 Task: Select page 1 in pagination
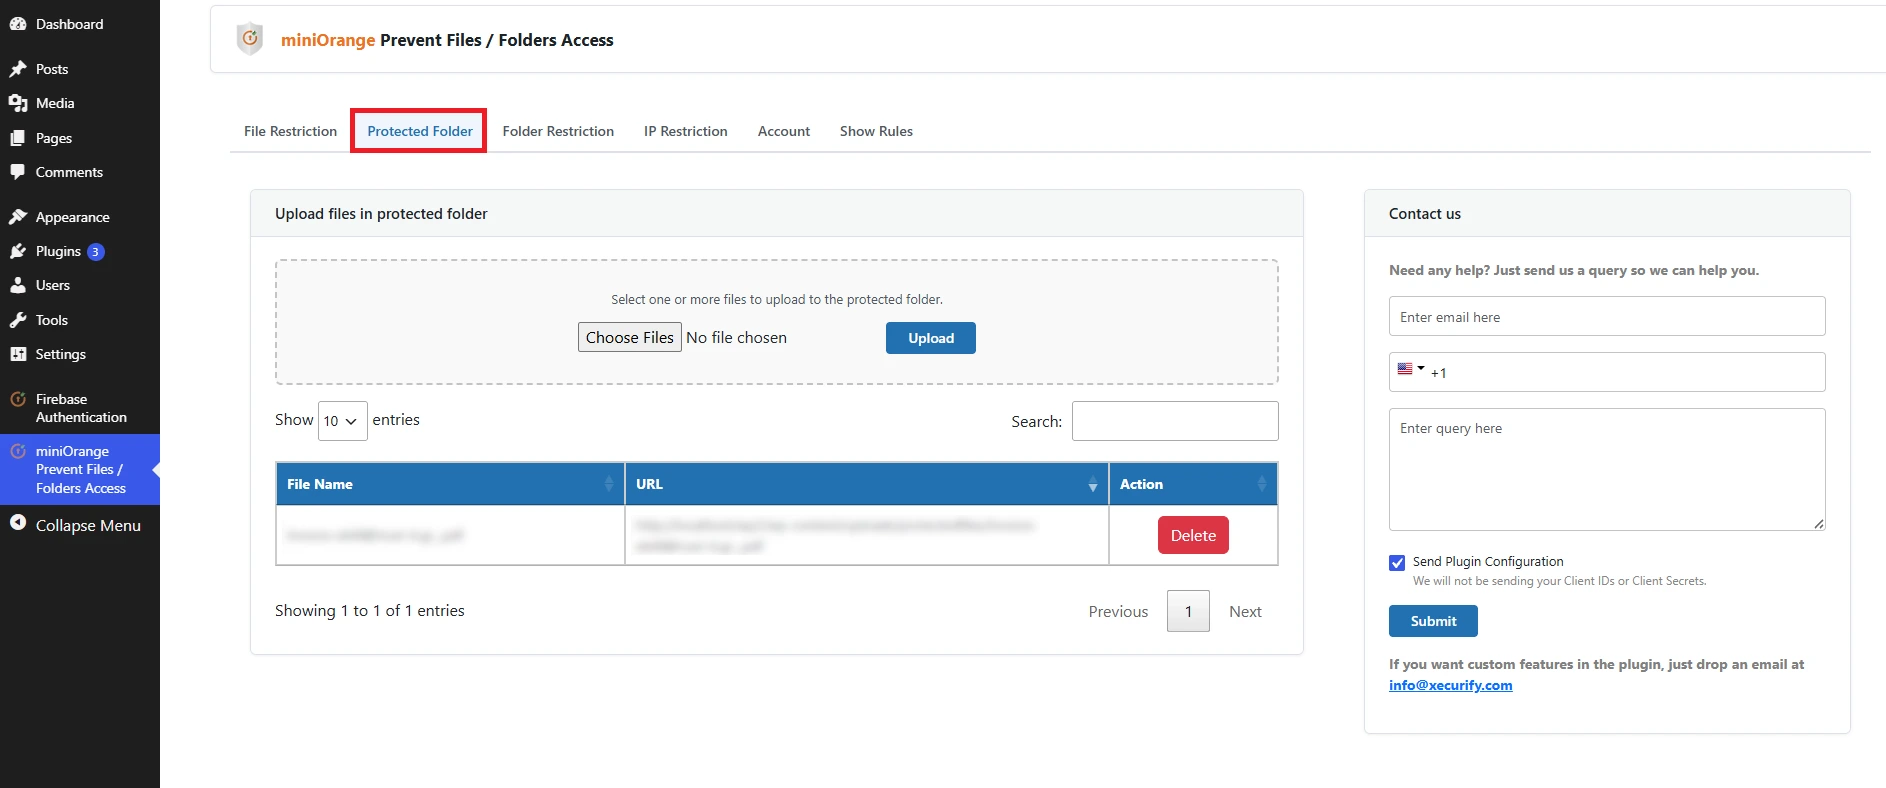coord(1188,611)
